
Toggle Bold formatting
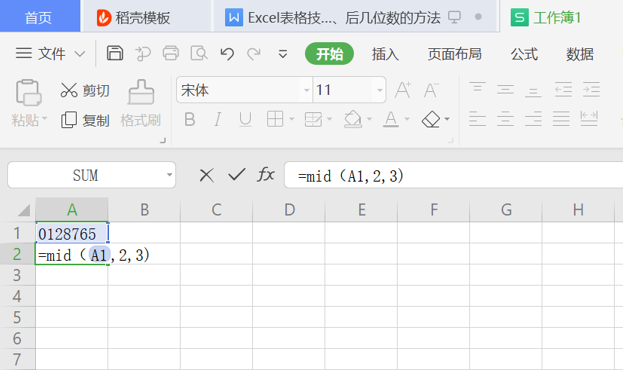pyautogui.click(x=190, y=119)
